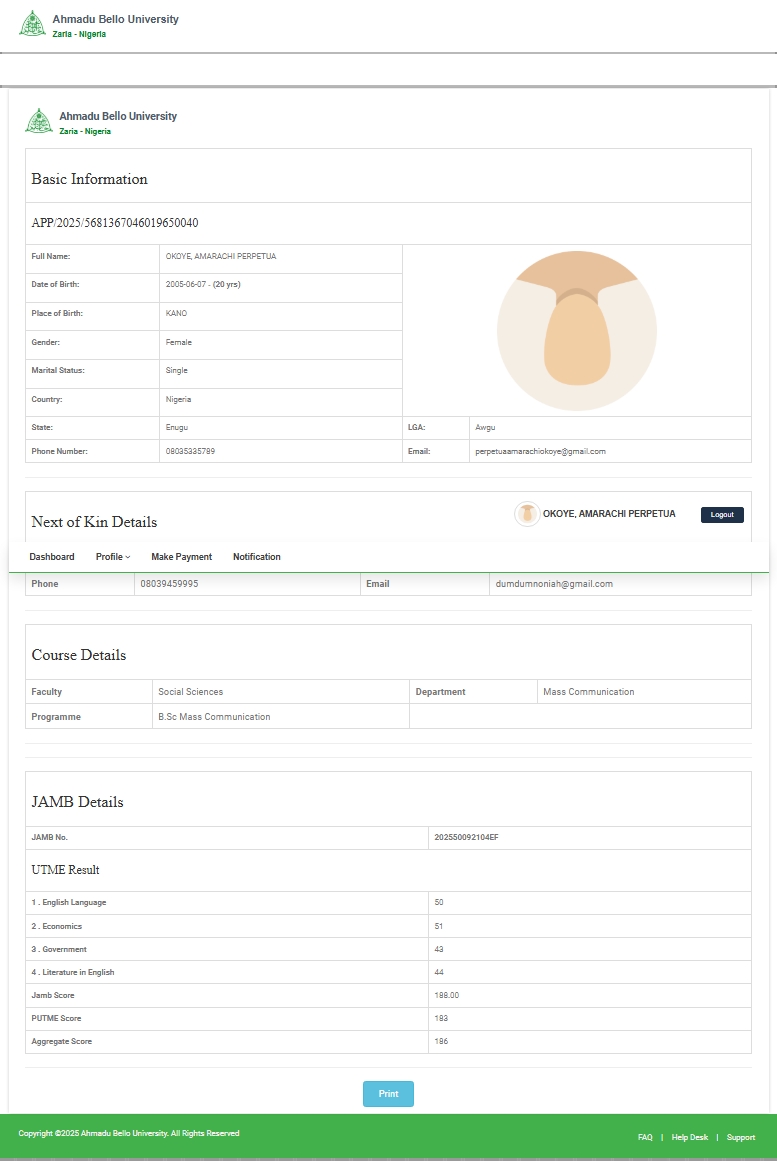The image size is (777, 1161).
Task: Click the large applicant passport photo placeholder
Action: 576,330
